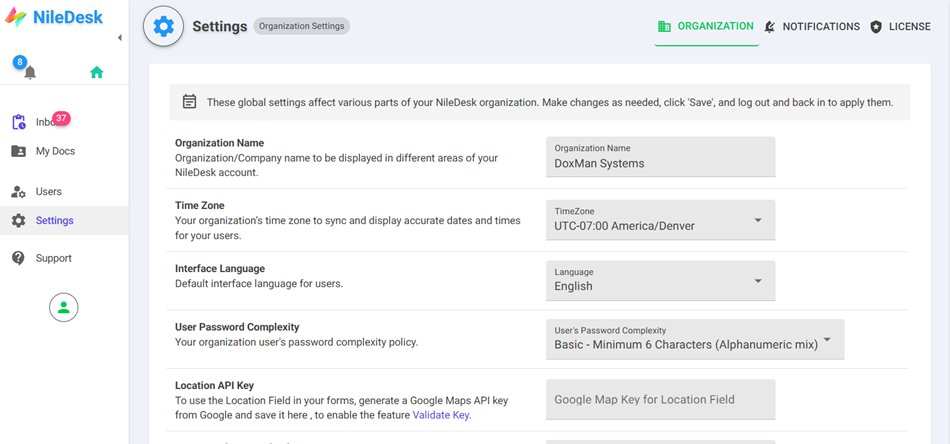This screenshot has height=444, width=950.
Task: Click the NileDesk logo
Action: coord(55,17)
